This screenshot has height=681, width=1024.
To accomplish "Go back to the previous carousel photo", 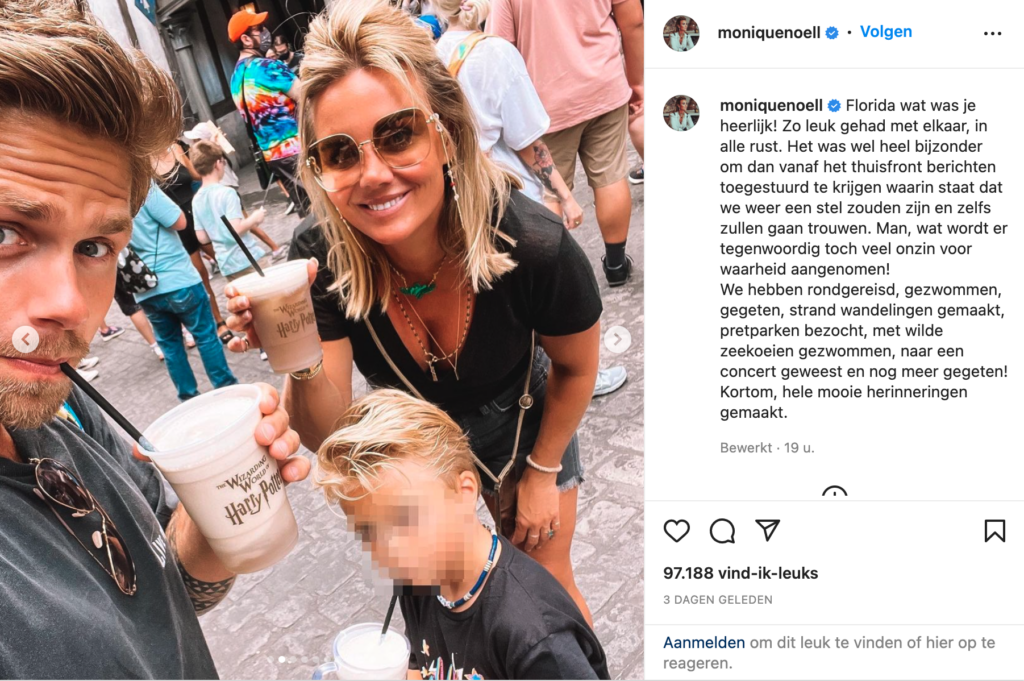I will click(x=25, y=339).
